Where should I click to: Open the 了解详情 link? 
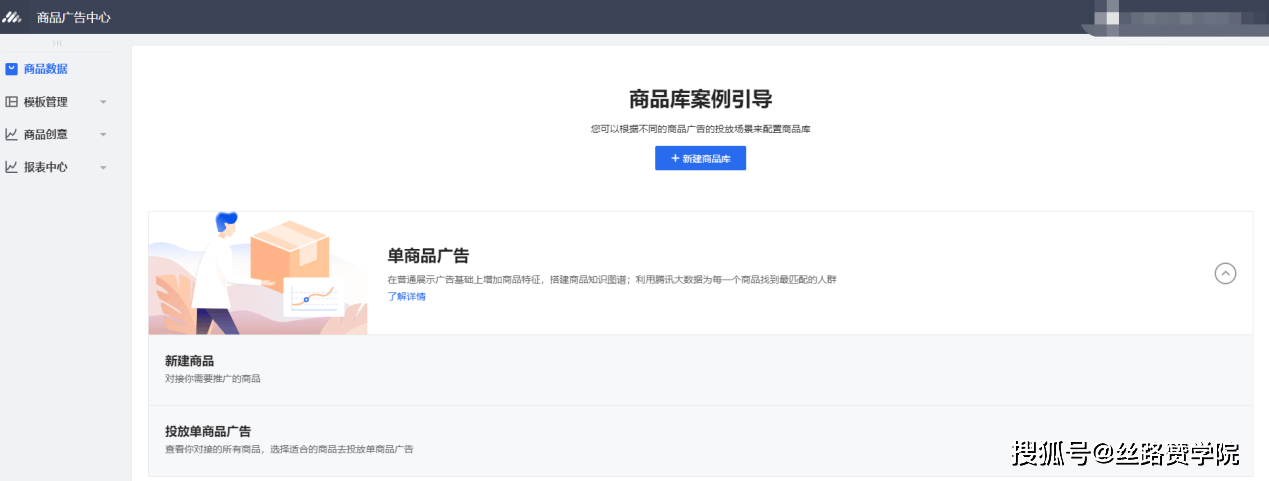coord(406,297)
